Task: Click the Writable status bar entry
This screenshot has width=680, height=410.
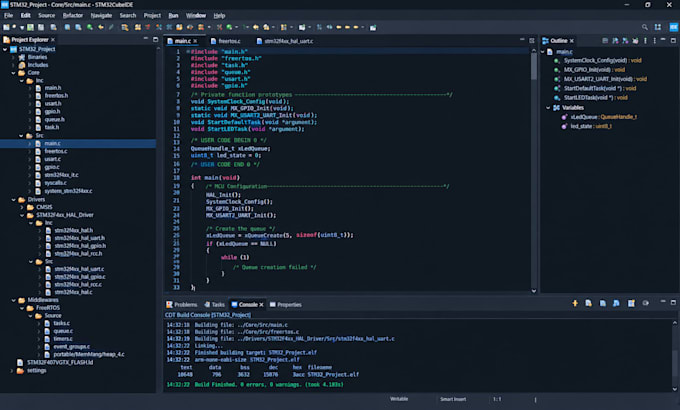Action: [x=399, y=399]
